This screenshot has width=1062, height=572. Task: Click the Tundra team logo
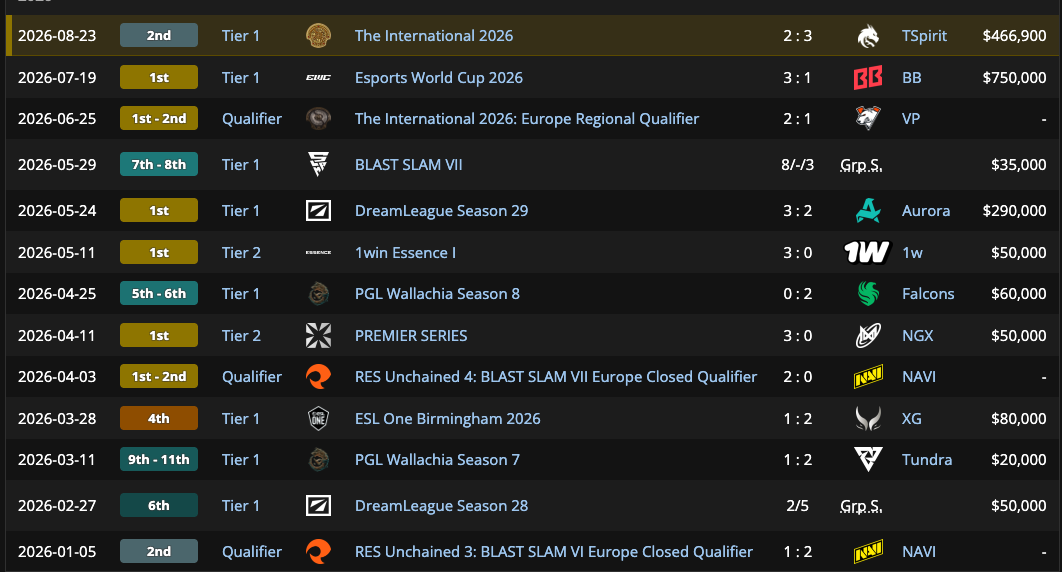pyautogui.click(x=868, y=460)
